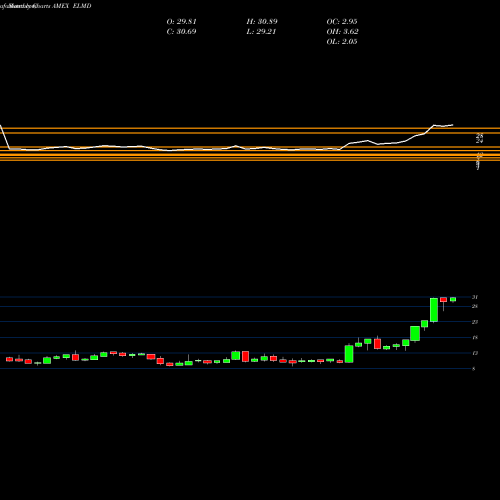Click the high value H: 30.89
Screen dimensions: 500x500
pyautogui.click(x=262, y=22)
